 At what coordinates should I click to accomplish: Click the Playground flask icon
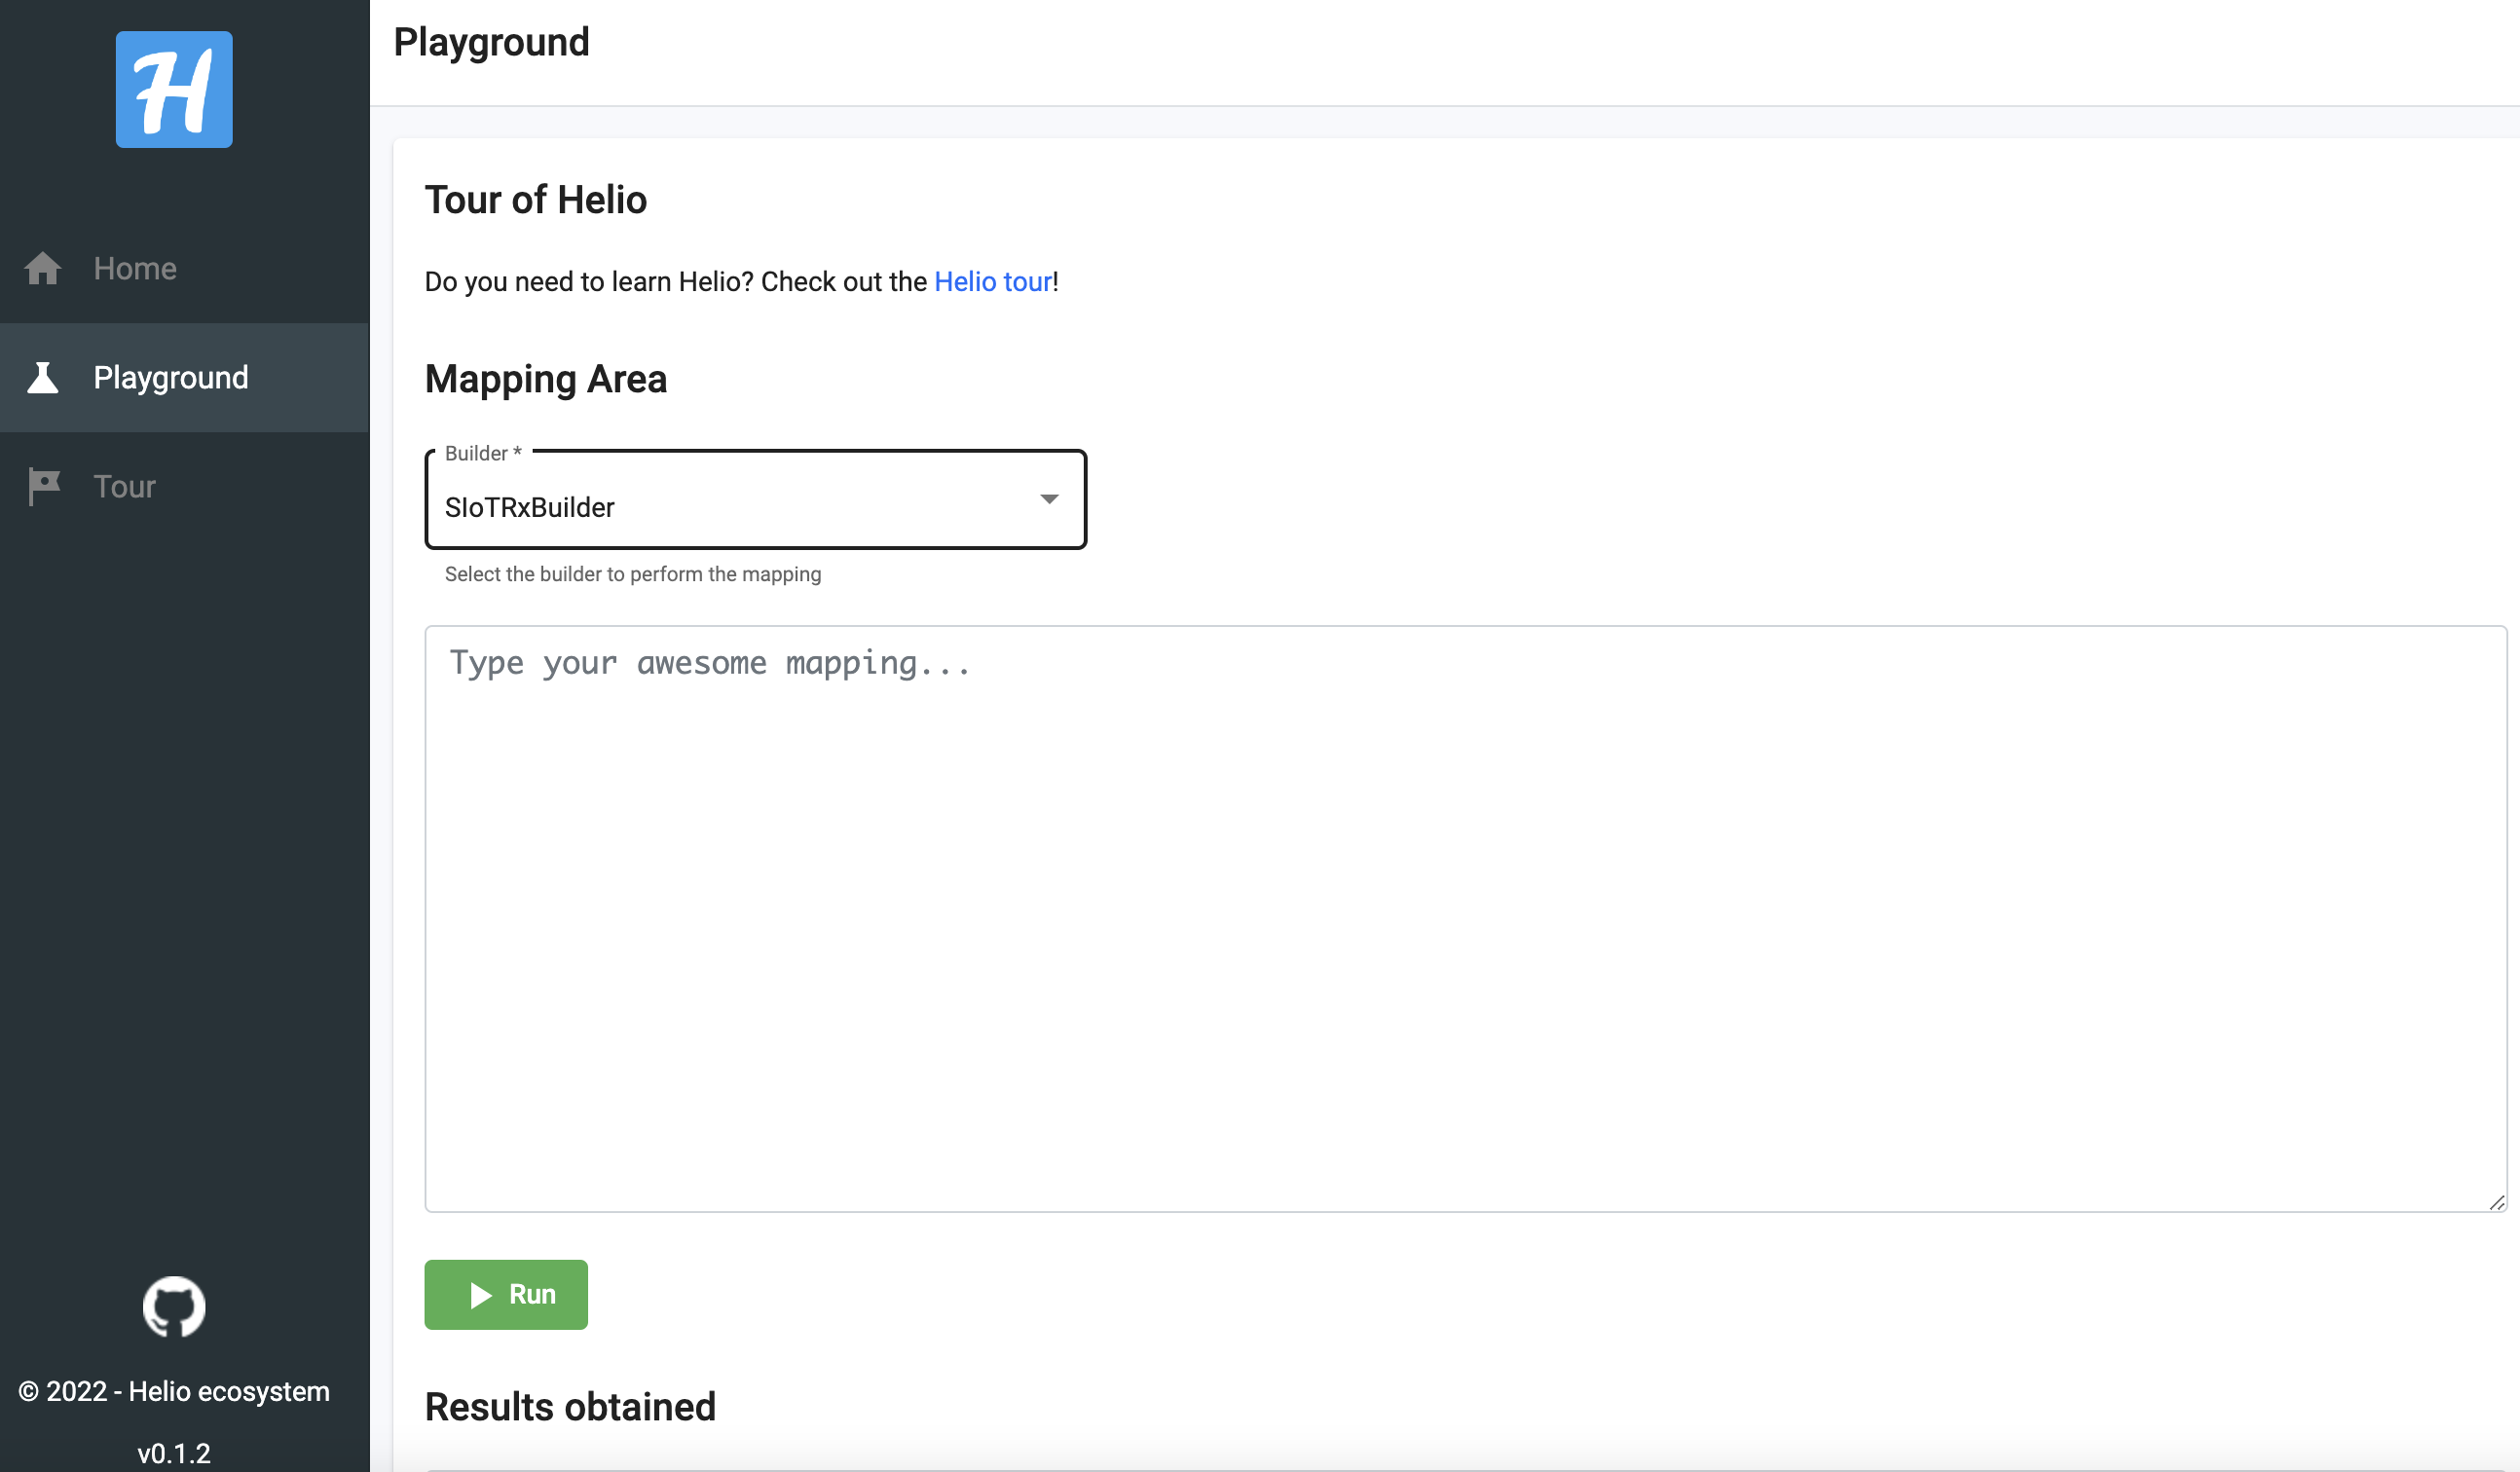click(x=43, y=378)
